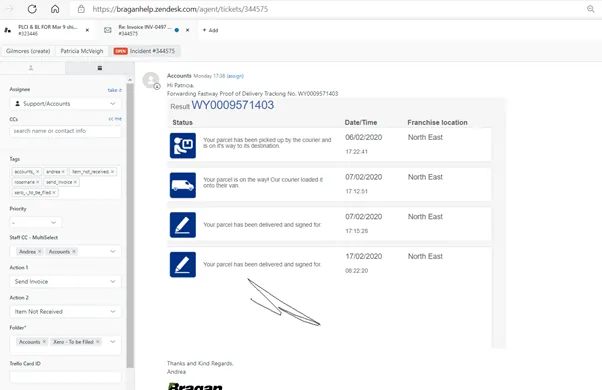Remove the andrea tag
The height and width of the screenshot is (390, 602).
[x=63, y=172]
